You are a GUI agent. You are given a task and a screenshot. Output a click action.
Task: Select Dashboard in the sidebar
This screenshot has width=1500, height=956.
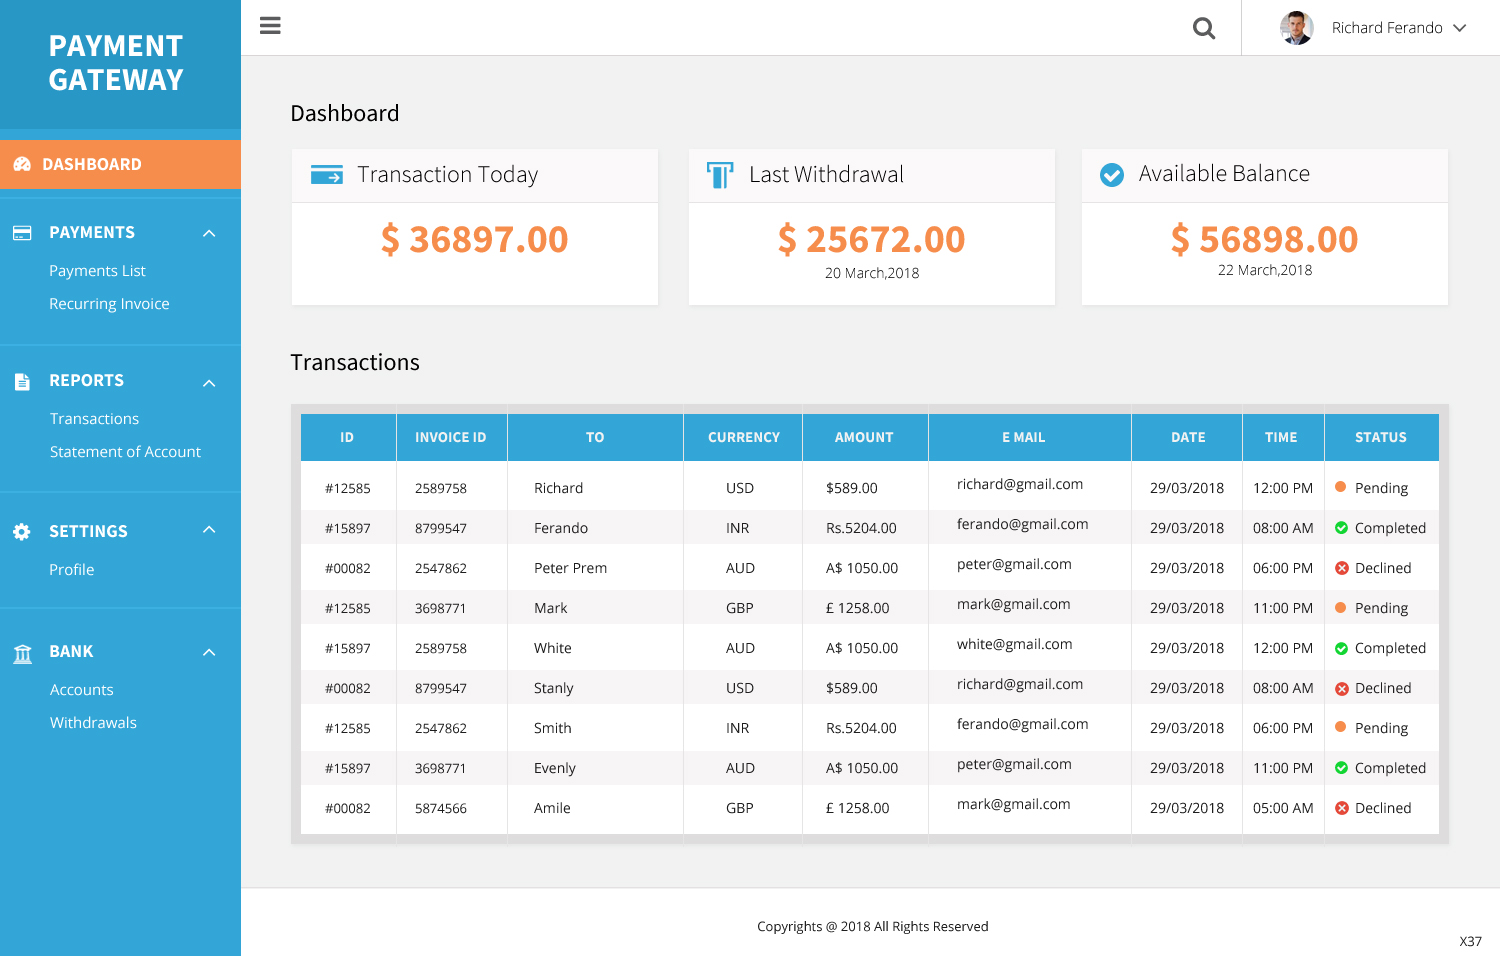(x=92, y=164)
